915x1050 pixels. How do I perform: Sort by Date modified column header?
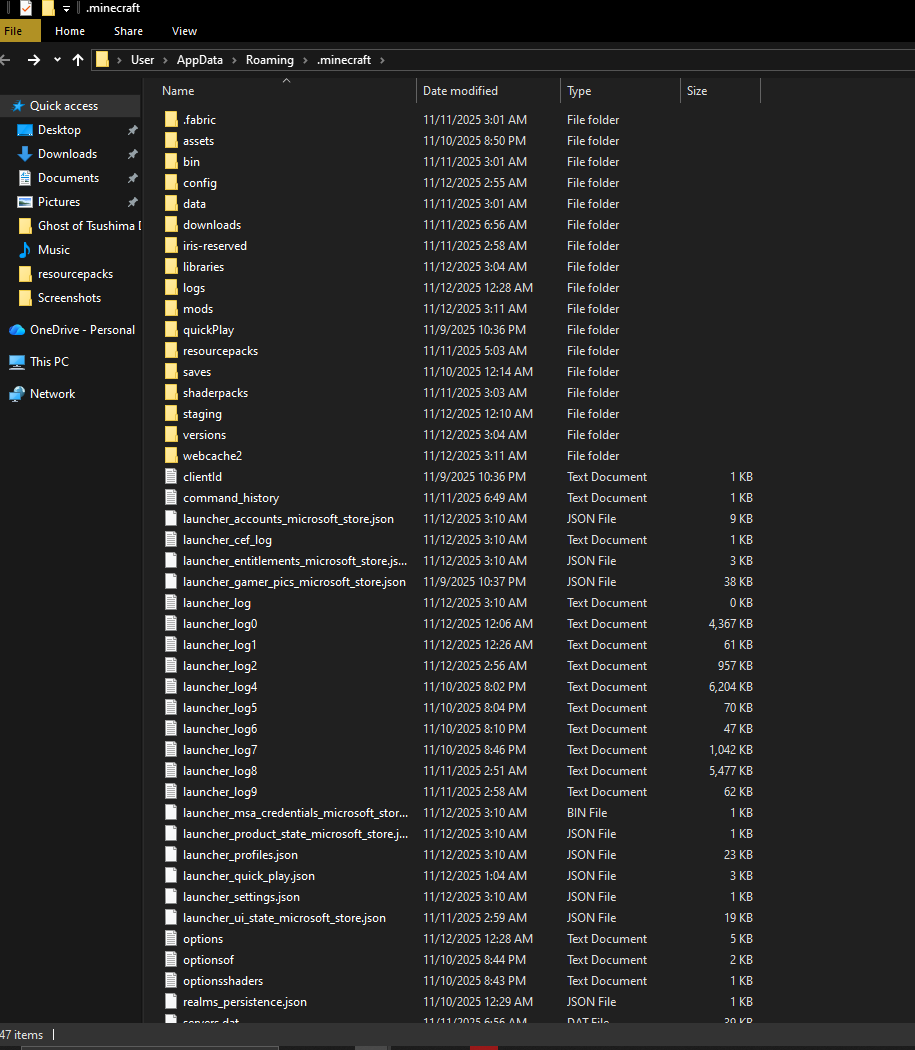point(488,91)
